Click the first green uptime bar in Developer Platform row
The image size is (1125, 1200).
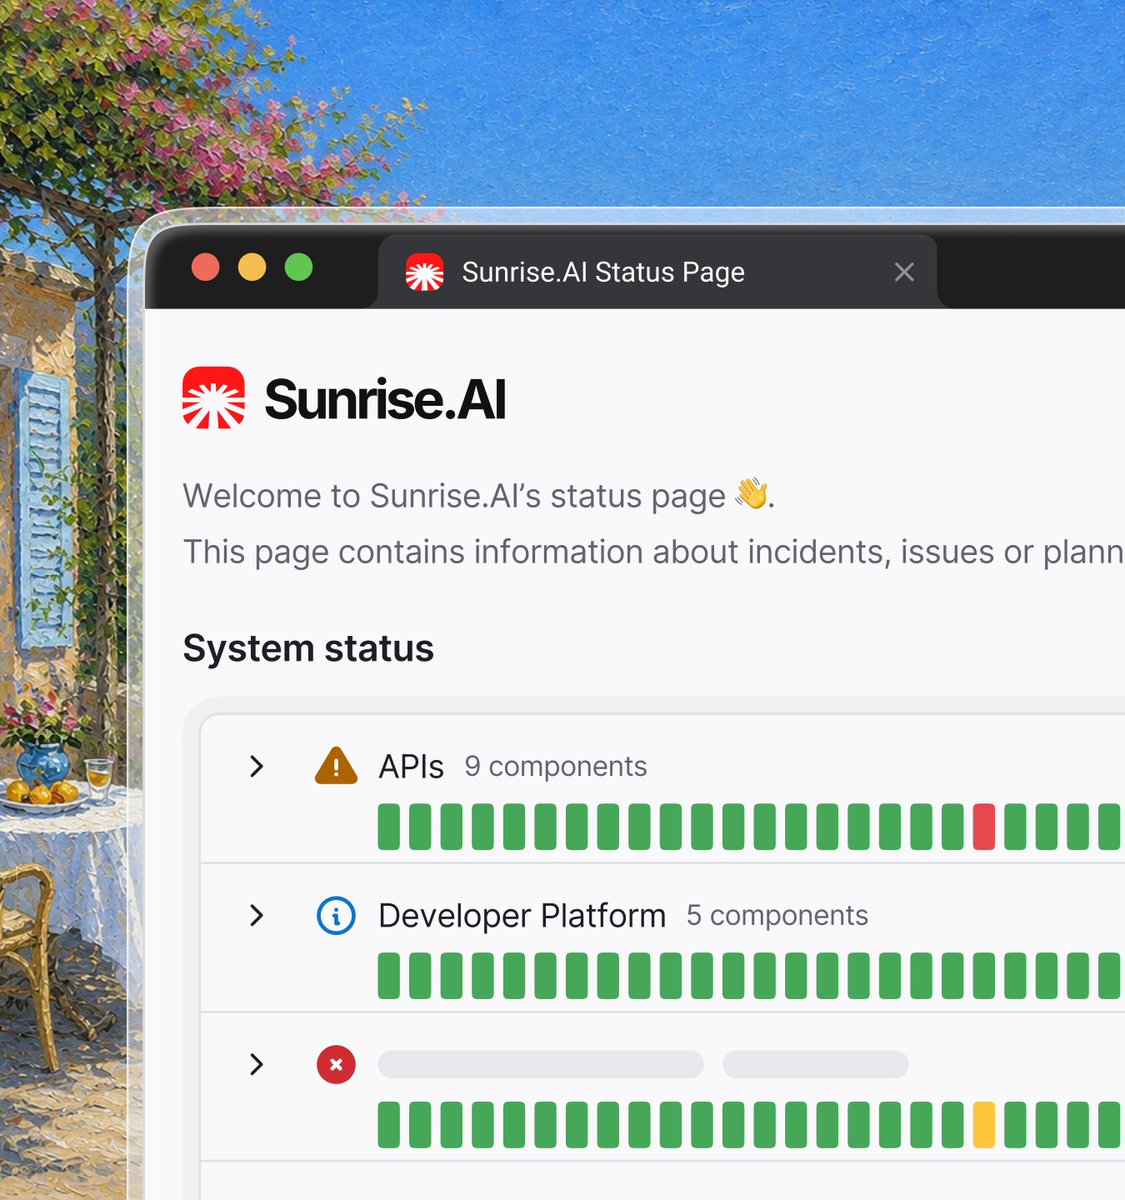coord(389,975)
